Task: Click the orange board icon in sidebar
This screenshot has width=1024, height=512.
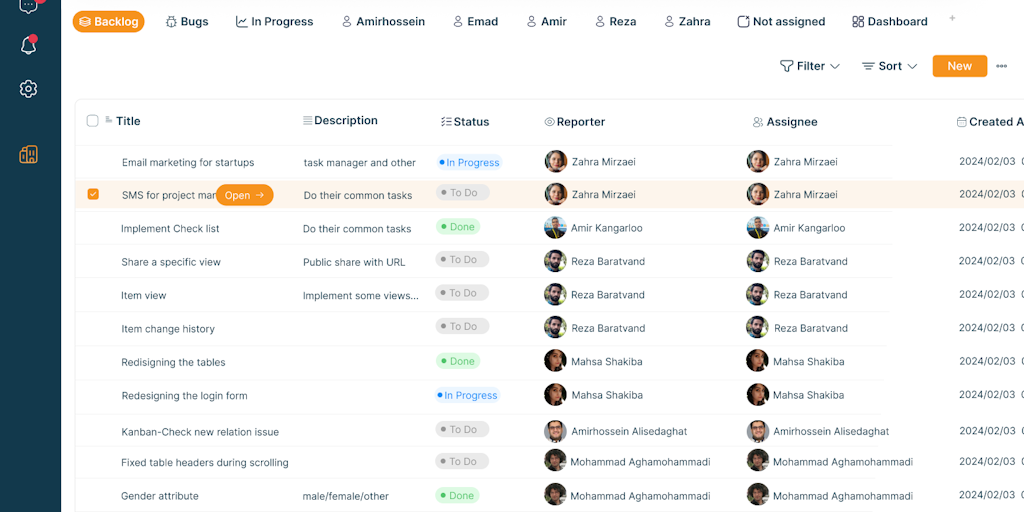Action: pos(28,154)
